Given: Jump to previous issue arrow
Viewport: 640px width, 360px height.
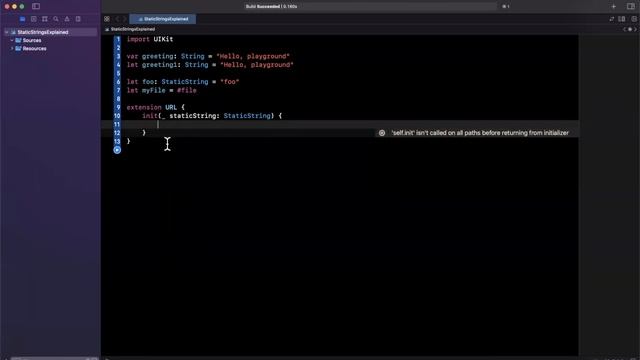Looking at the screenshot, I should pos(624,29).
